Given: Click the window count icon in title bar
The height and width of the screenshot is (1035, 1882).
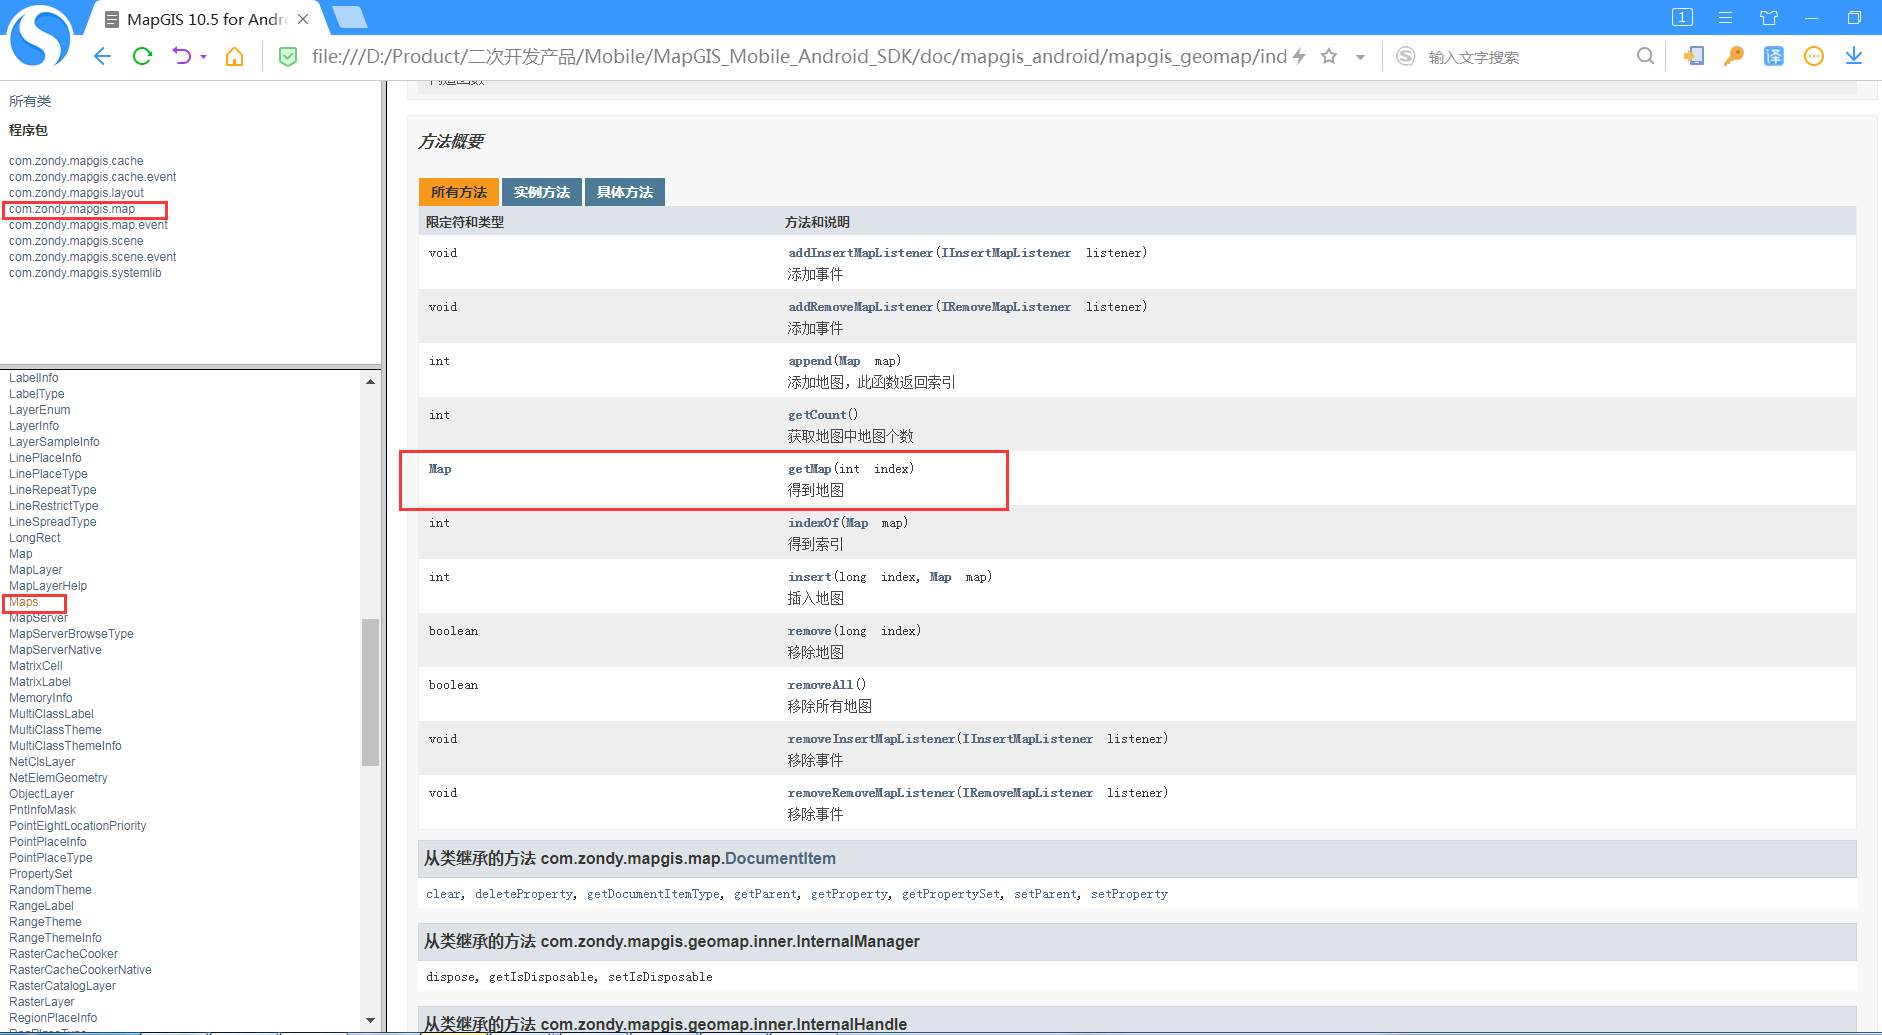Looking at the screenshot, I should coord(1682,17).
